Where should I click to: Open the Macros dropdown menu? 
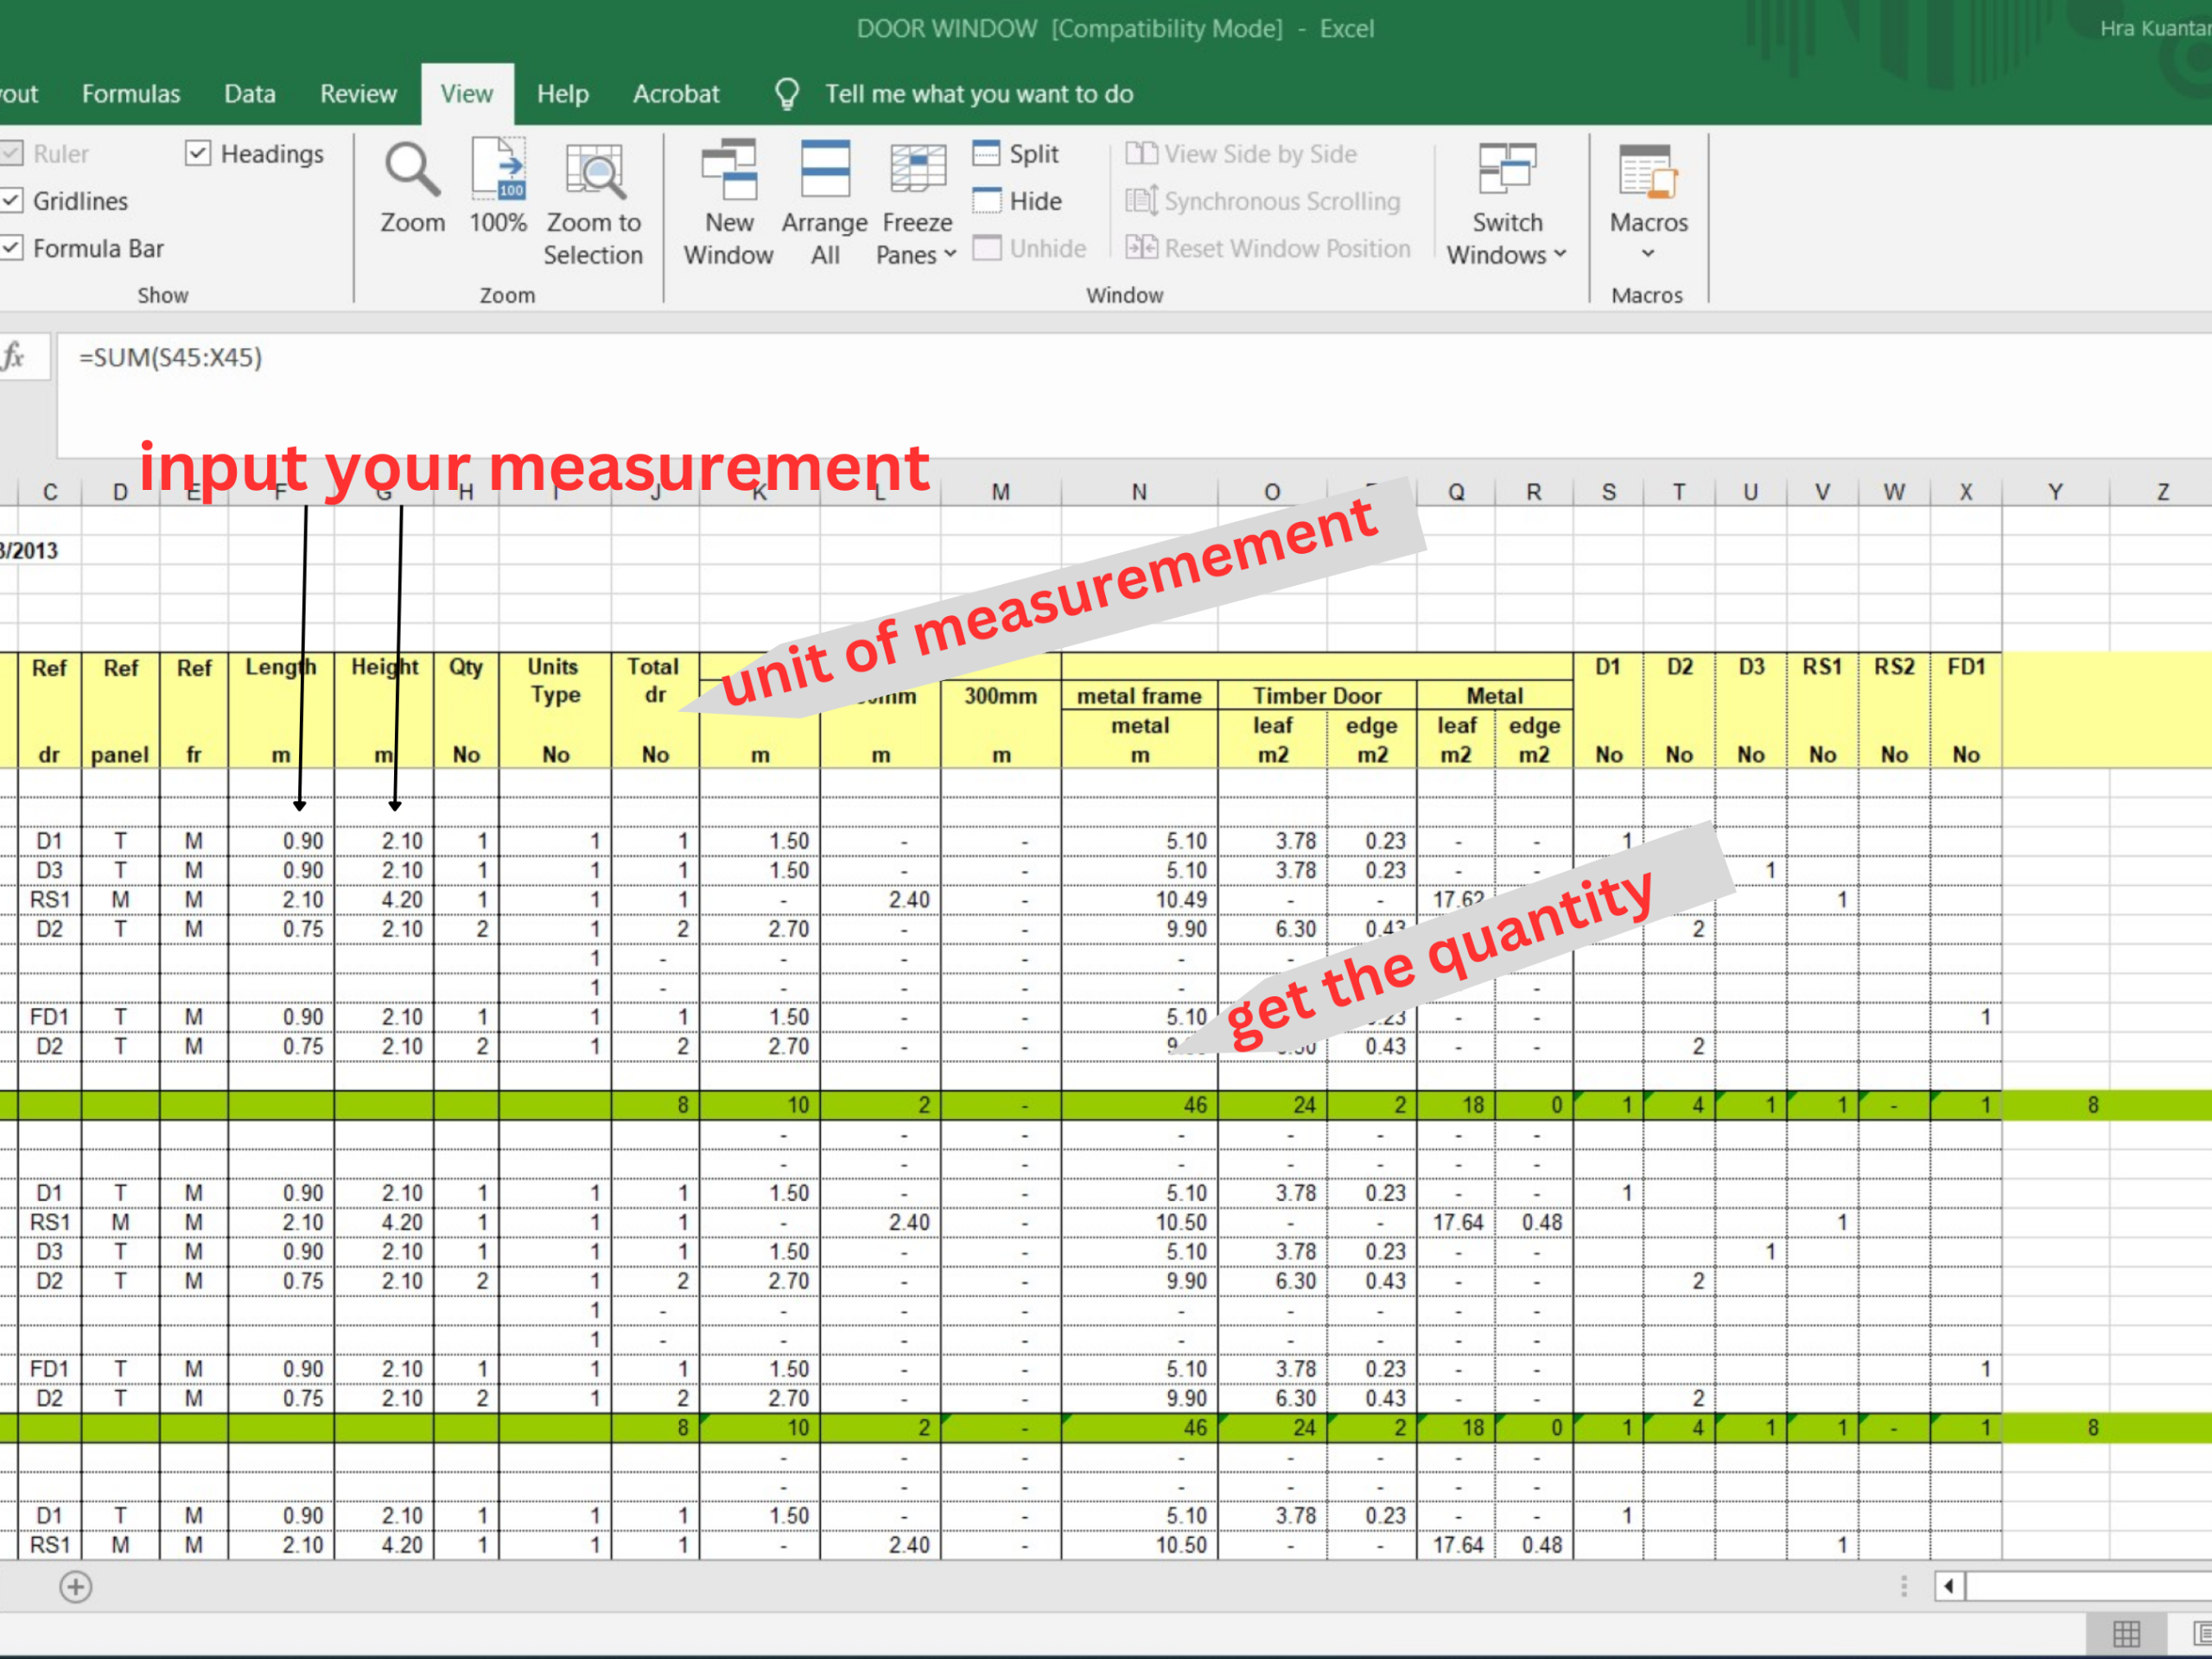pyautogui.click(x=1647, y=254)
